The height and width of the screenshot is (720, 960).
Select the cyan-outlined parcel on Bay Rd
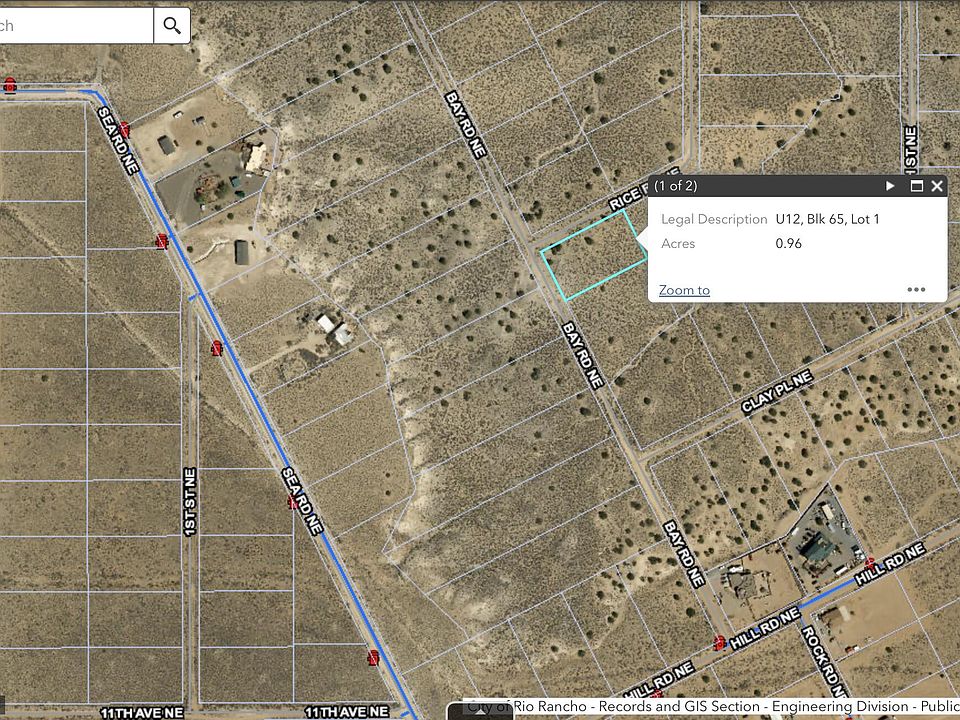click(593, 255)
